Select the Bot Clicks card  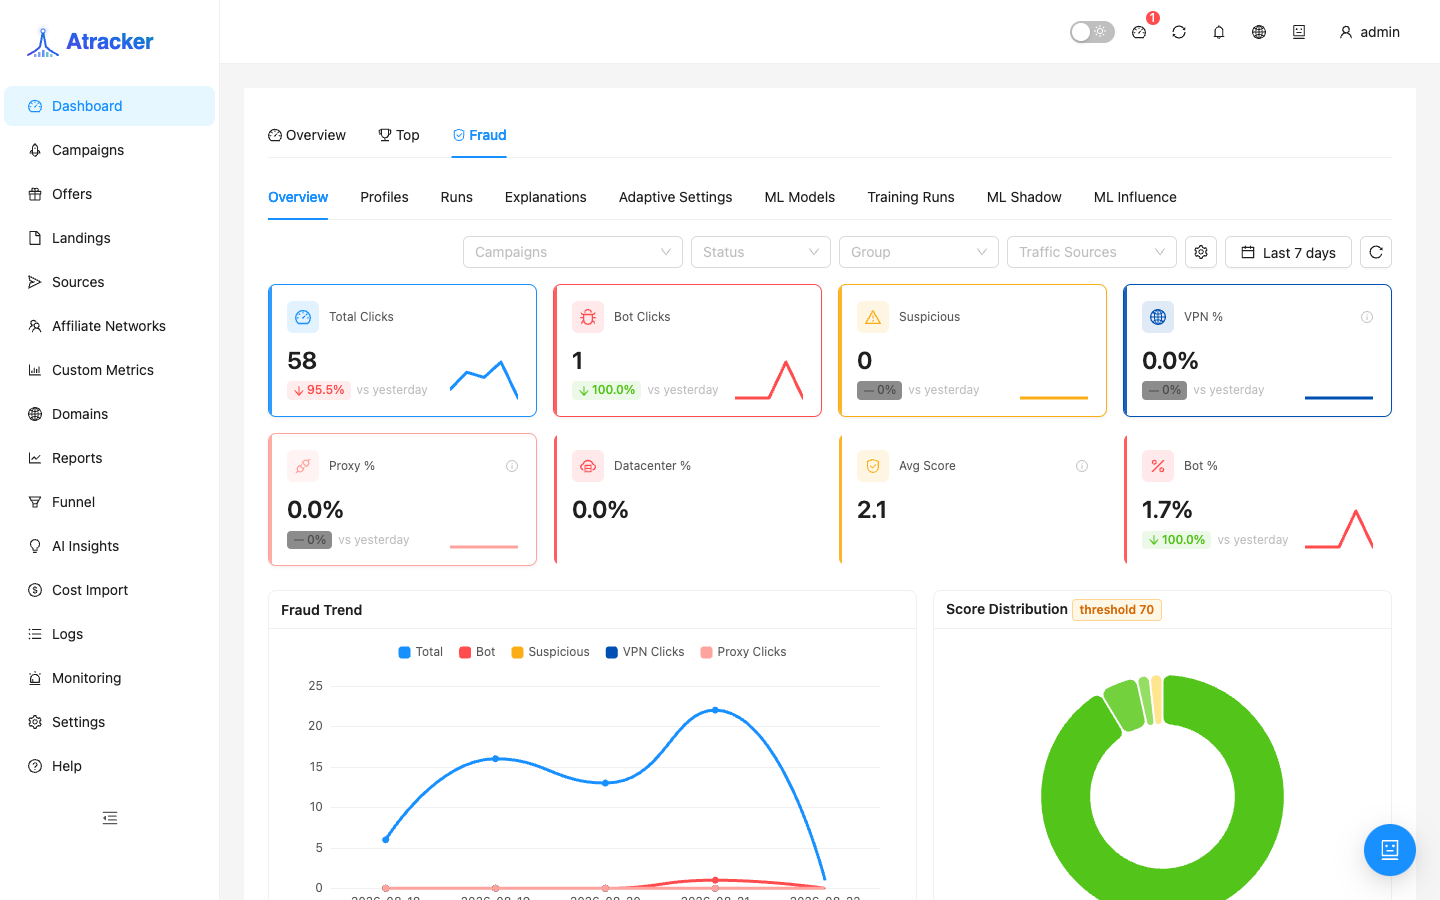[x=688, y=350]
